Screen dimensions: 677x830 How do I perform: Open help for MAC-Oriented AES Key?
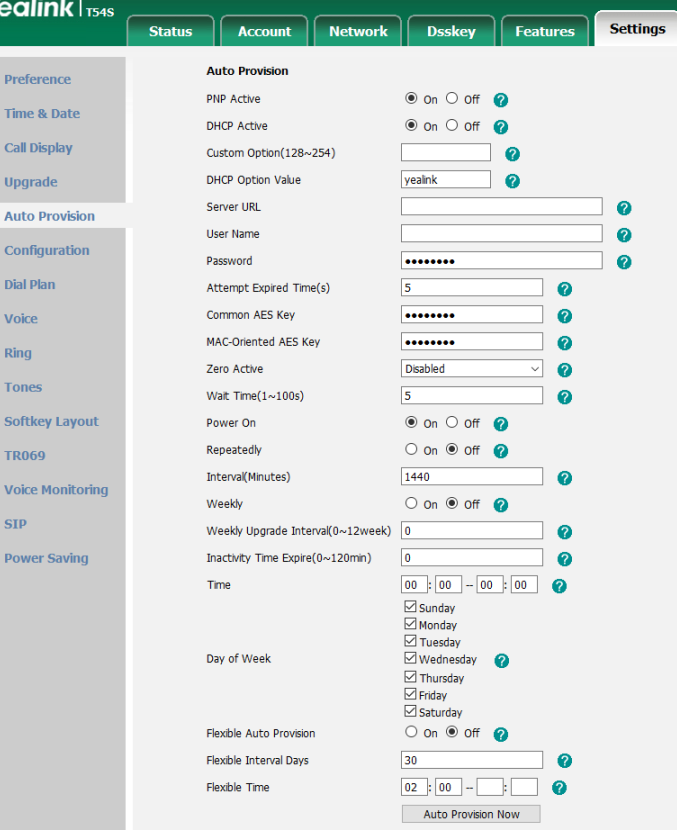coord(564,343)
